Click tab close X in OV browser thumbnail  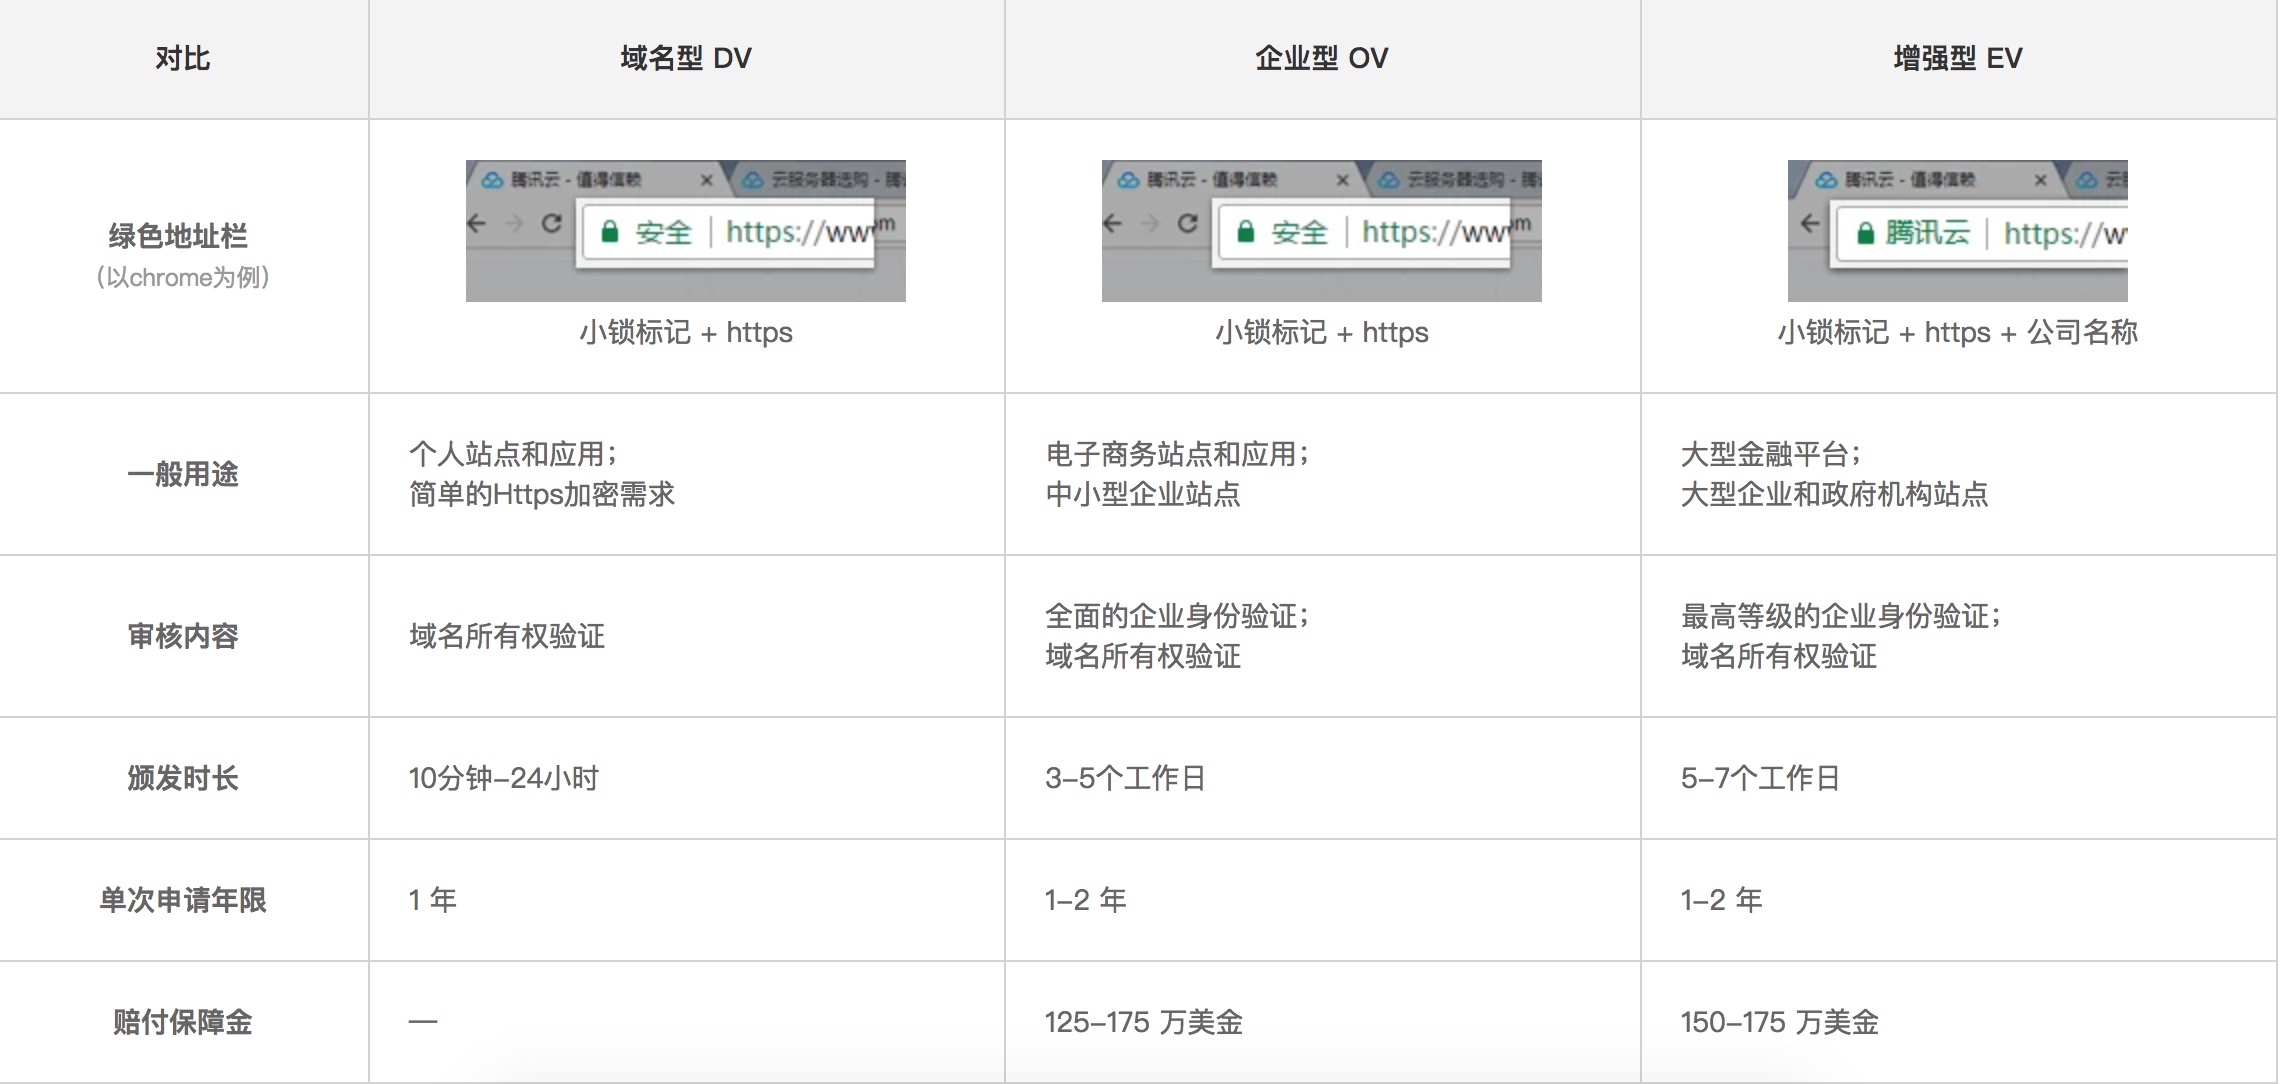(1342, 180)
